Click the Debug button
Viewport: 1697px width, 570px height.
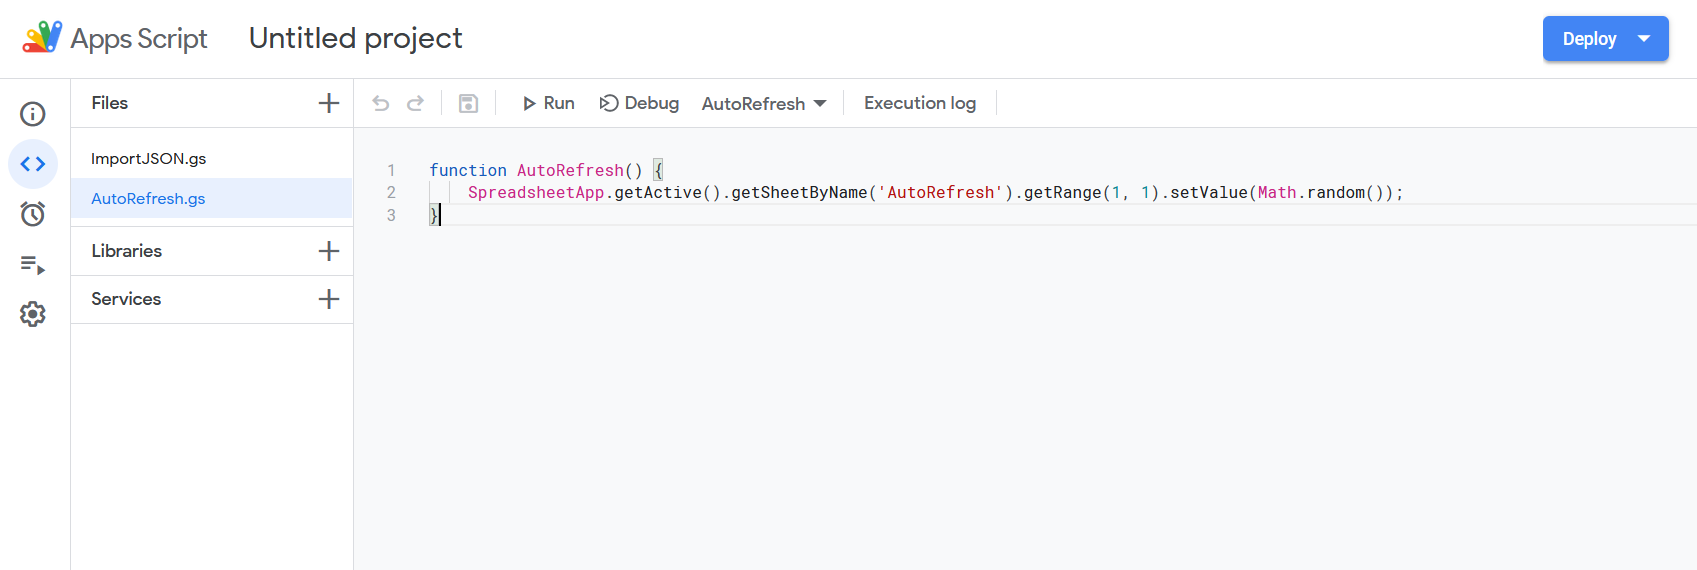[x=639, y=103]
